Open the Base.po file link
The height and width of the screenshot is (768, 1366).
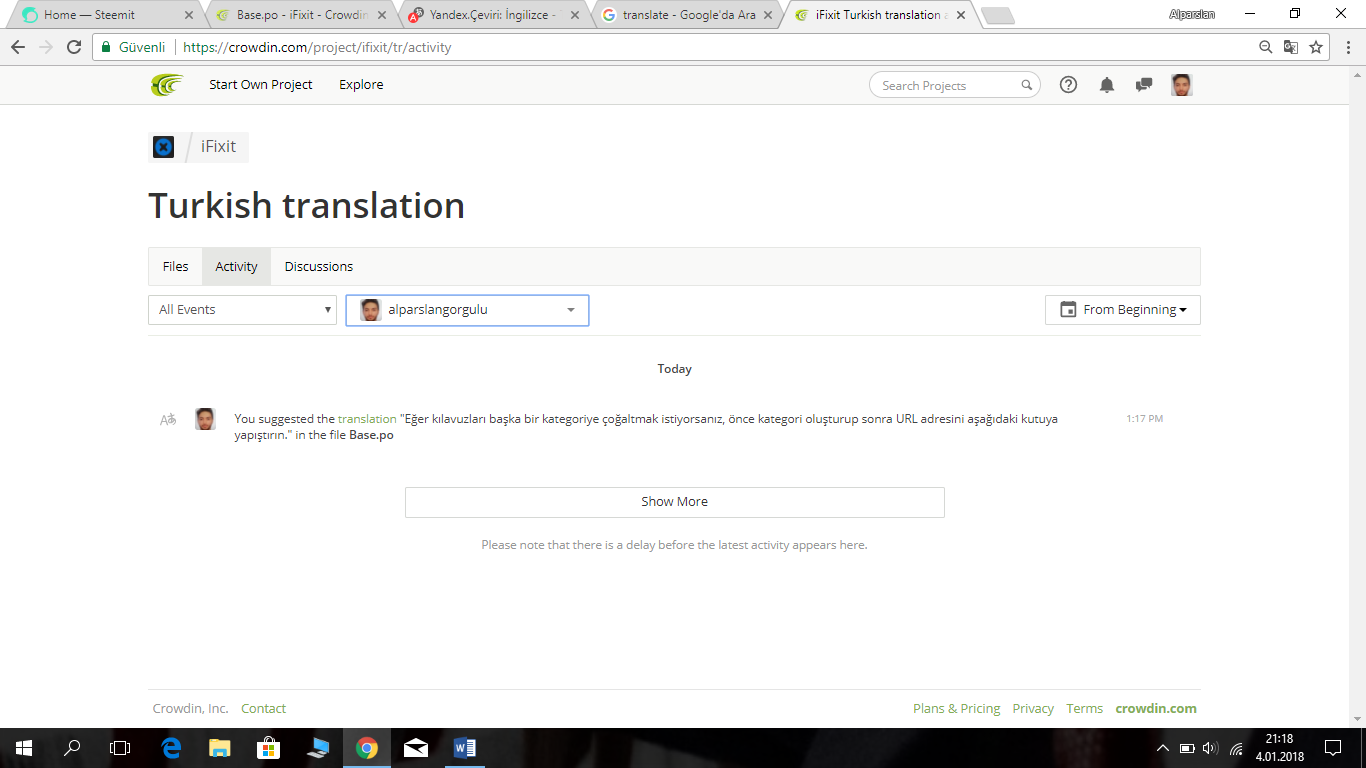click(371, 435)
